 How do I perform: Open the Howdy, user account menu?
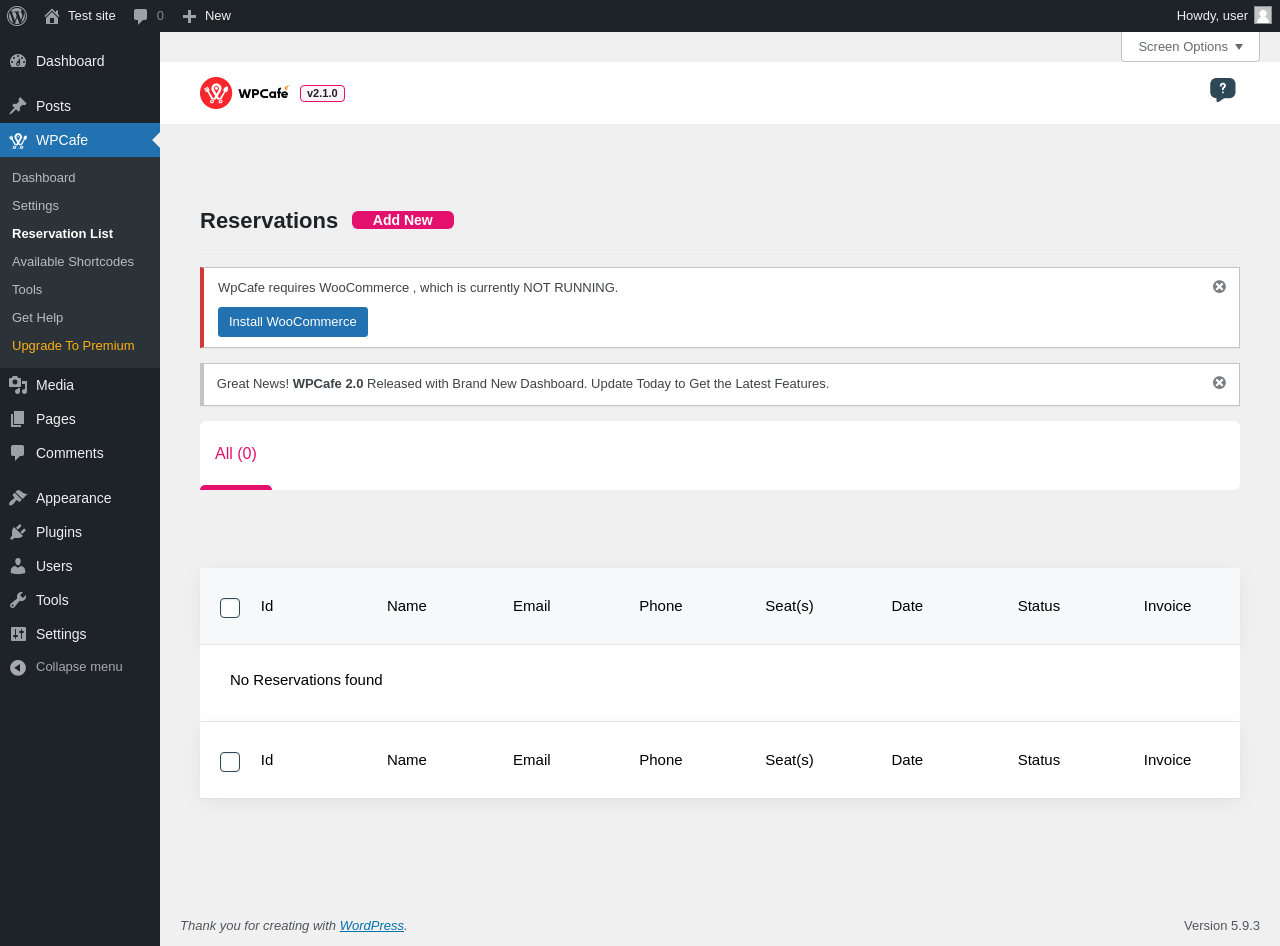tap(1224, 16)
